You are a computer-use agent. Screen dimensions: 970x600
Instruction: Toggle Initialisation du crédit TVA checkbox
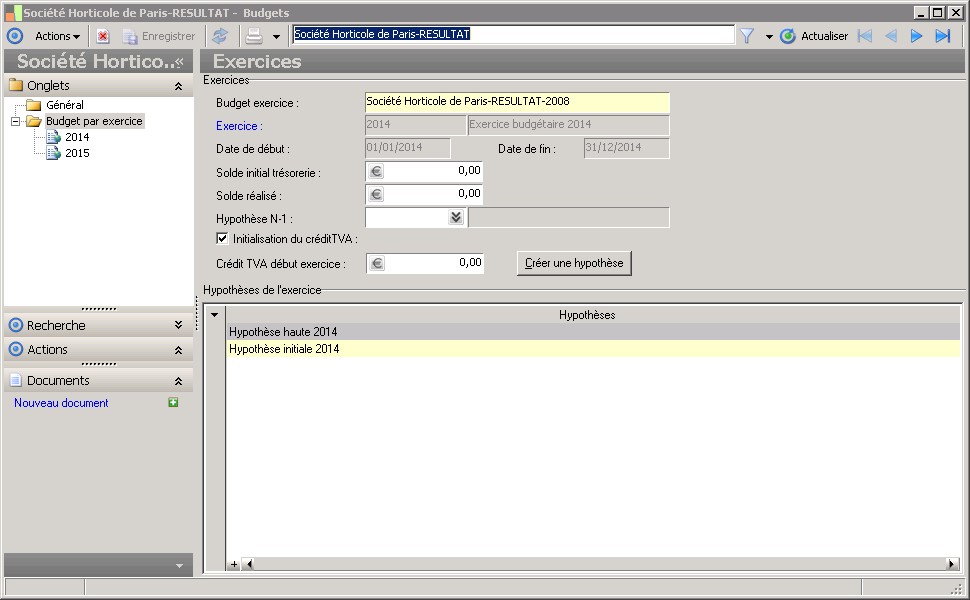(x=222, y=238)
